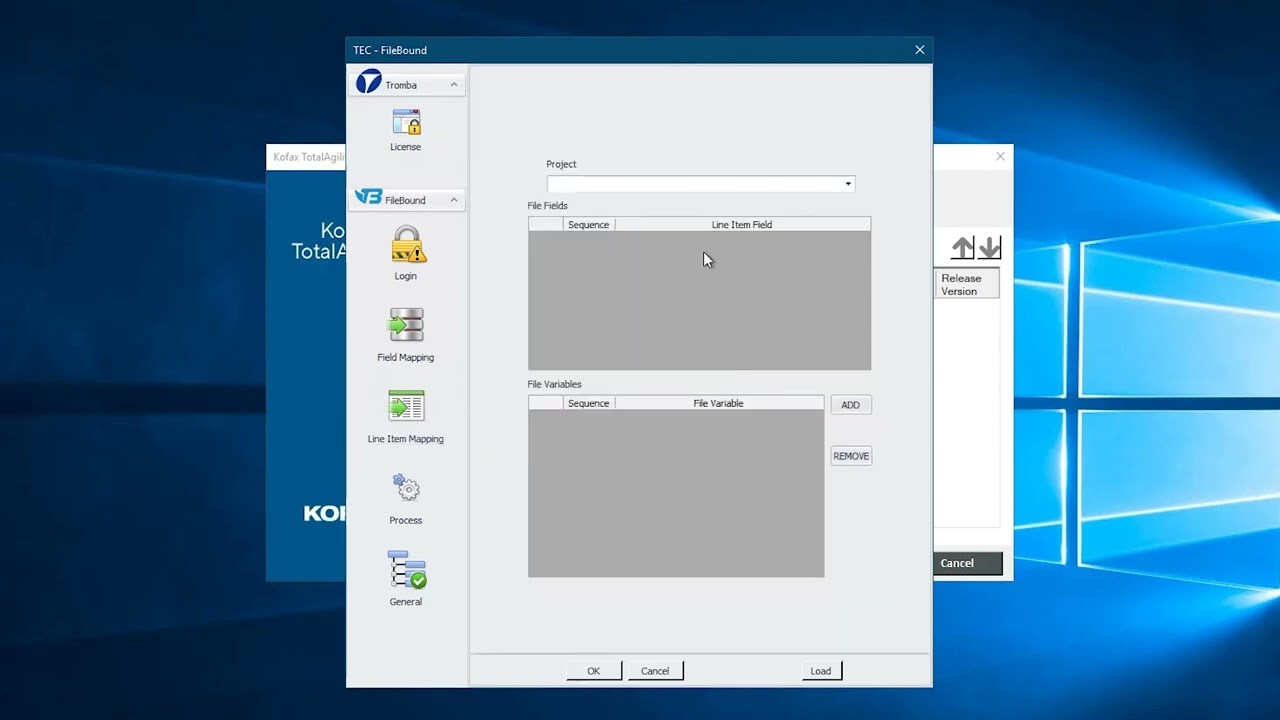The height and width of the screenshot is (720, 1280).
Task: Click the ADD button for File Variables
Action: click(850, 405)
